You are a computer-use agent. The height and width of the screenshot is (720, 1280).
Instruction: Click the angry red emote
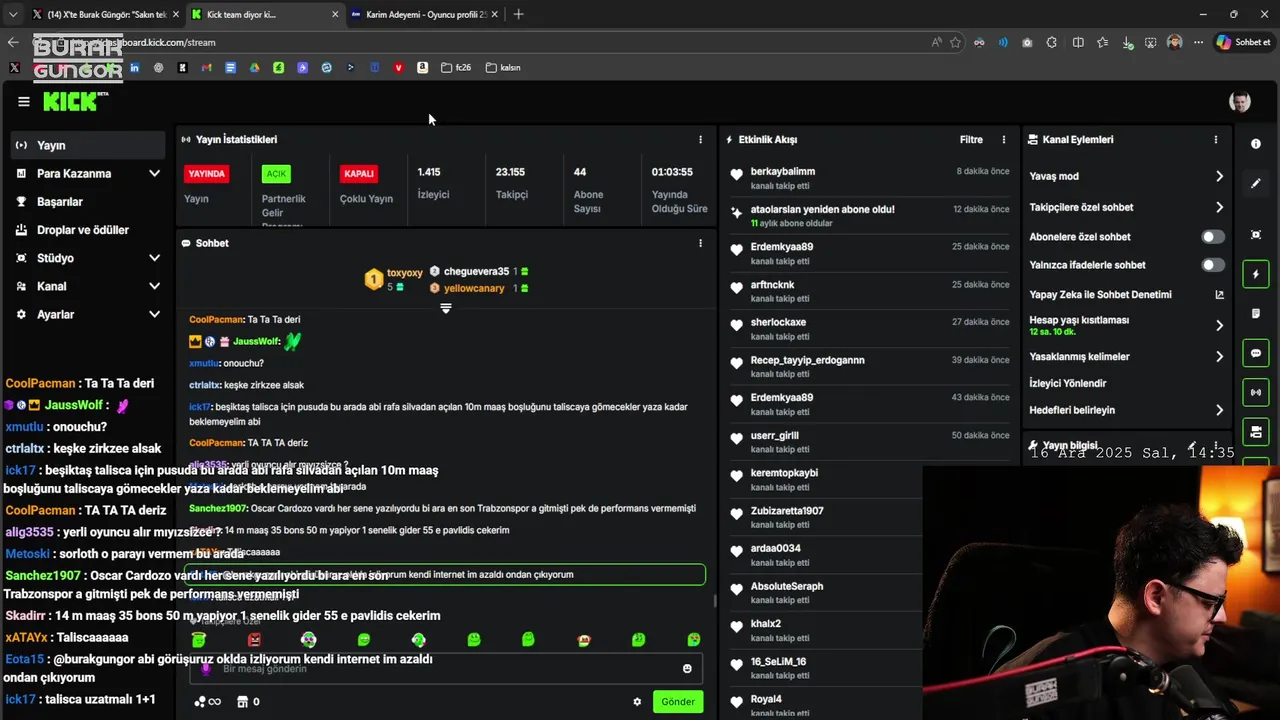tap(254, 640)
